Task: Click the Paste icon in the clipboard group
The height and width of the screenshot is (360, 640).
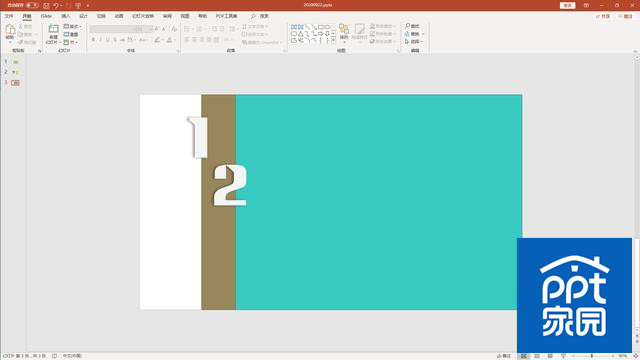Action: coord(10,30)
